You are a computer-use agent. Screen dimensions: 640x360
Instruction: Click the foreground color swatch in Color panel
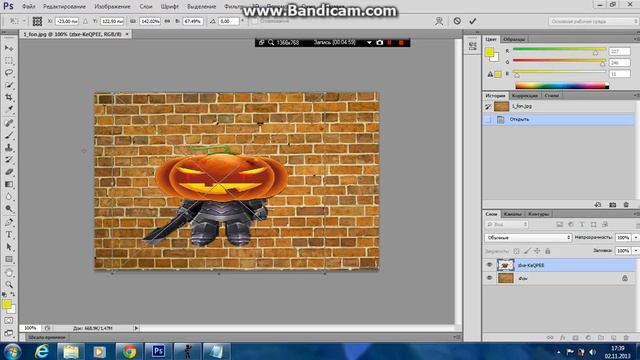489,52
